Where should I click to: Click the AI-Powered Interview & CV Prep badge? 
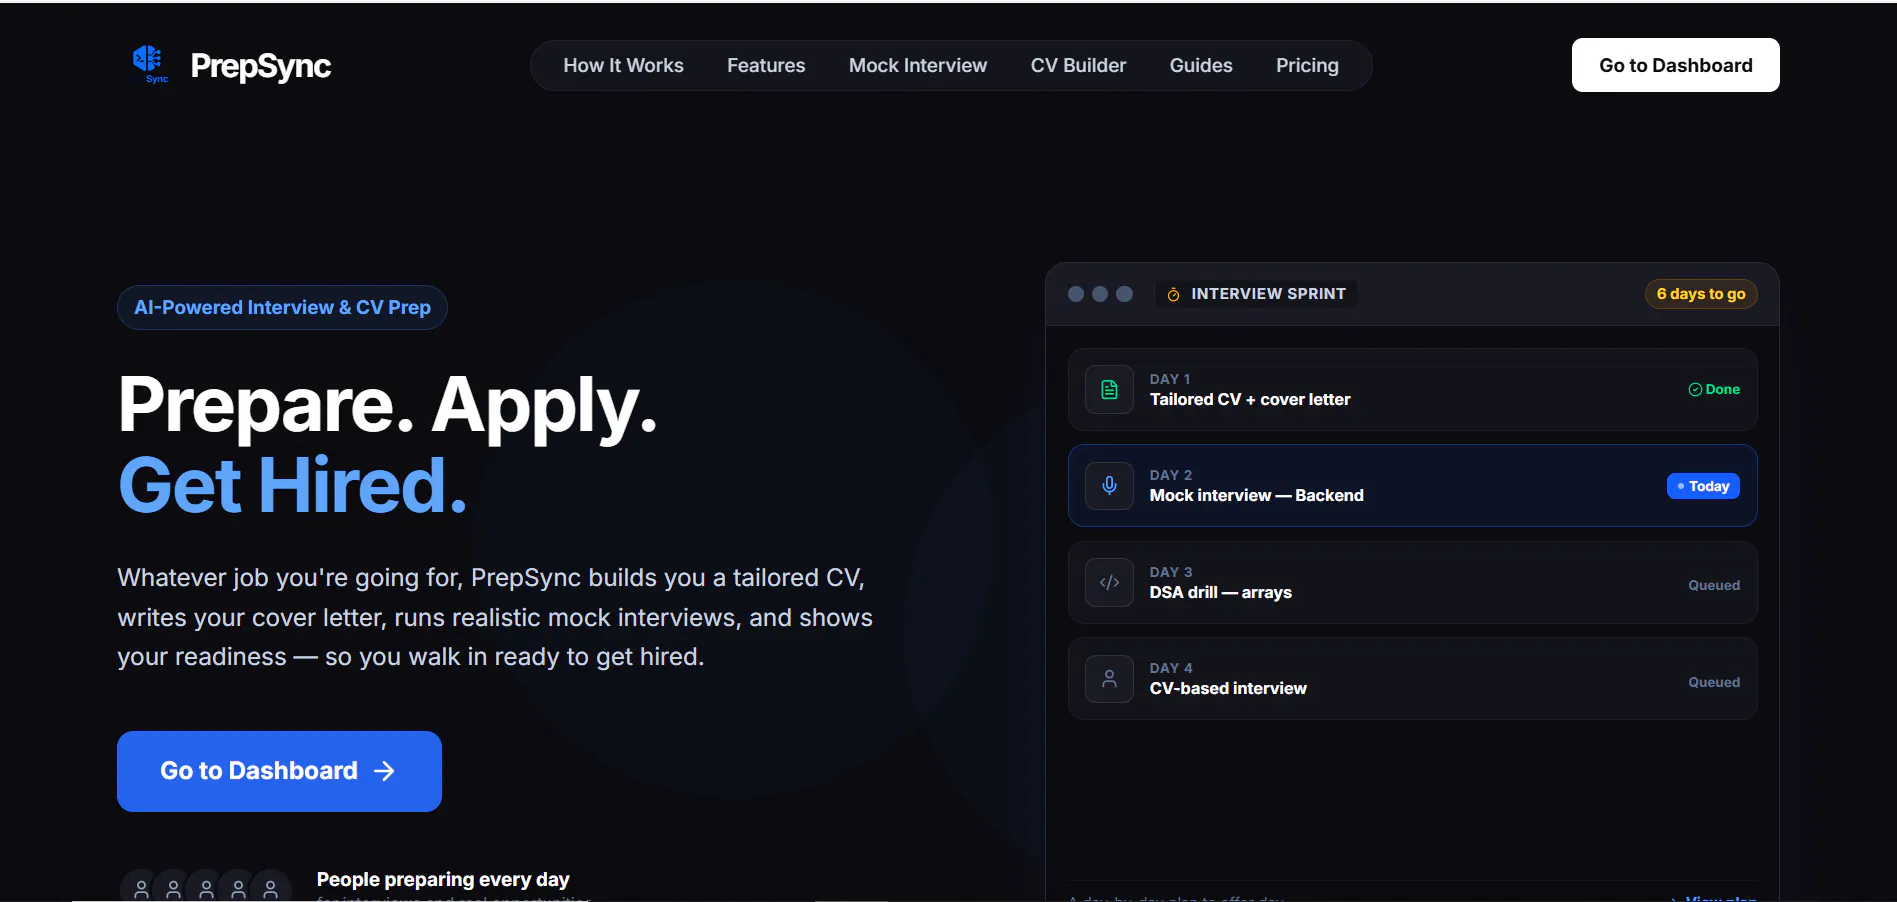[282, 307]
